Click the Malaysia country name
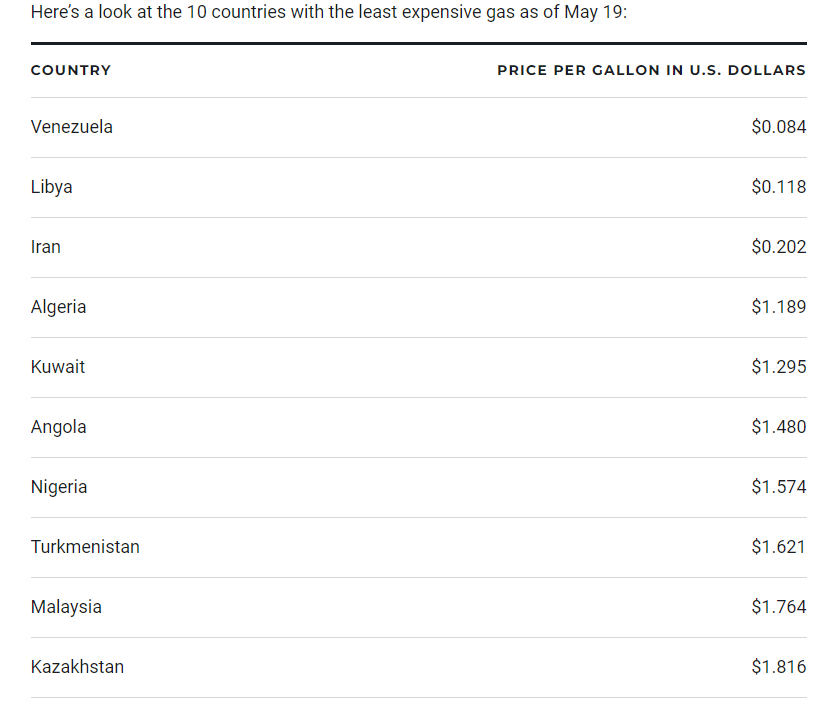824x708 pixels. (66, 607)
